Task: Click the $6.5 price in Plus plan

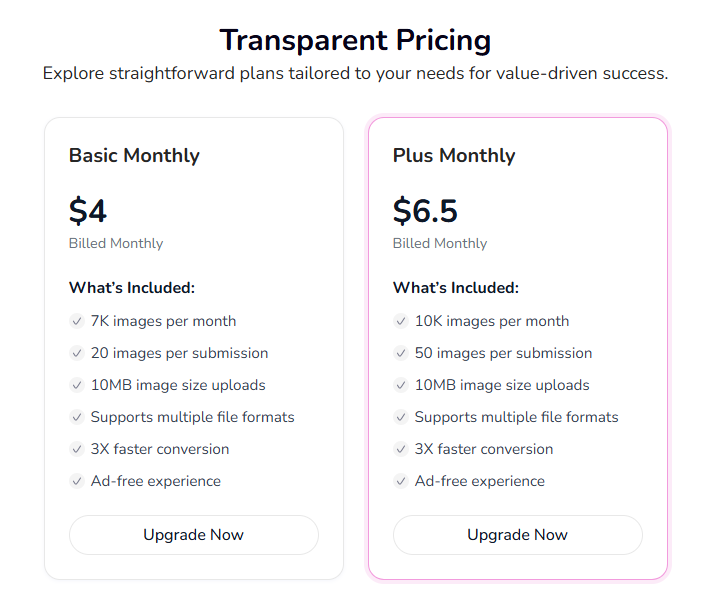Action: [x=425, y=211]
